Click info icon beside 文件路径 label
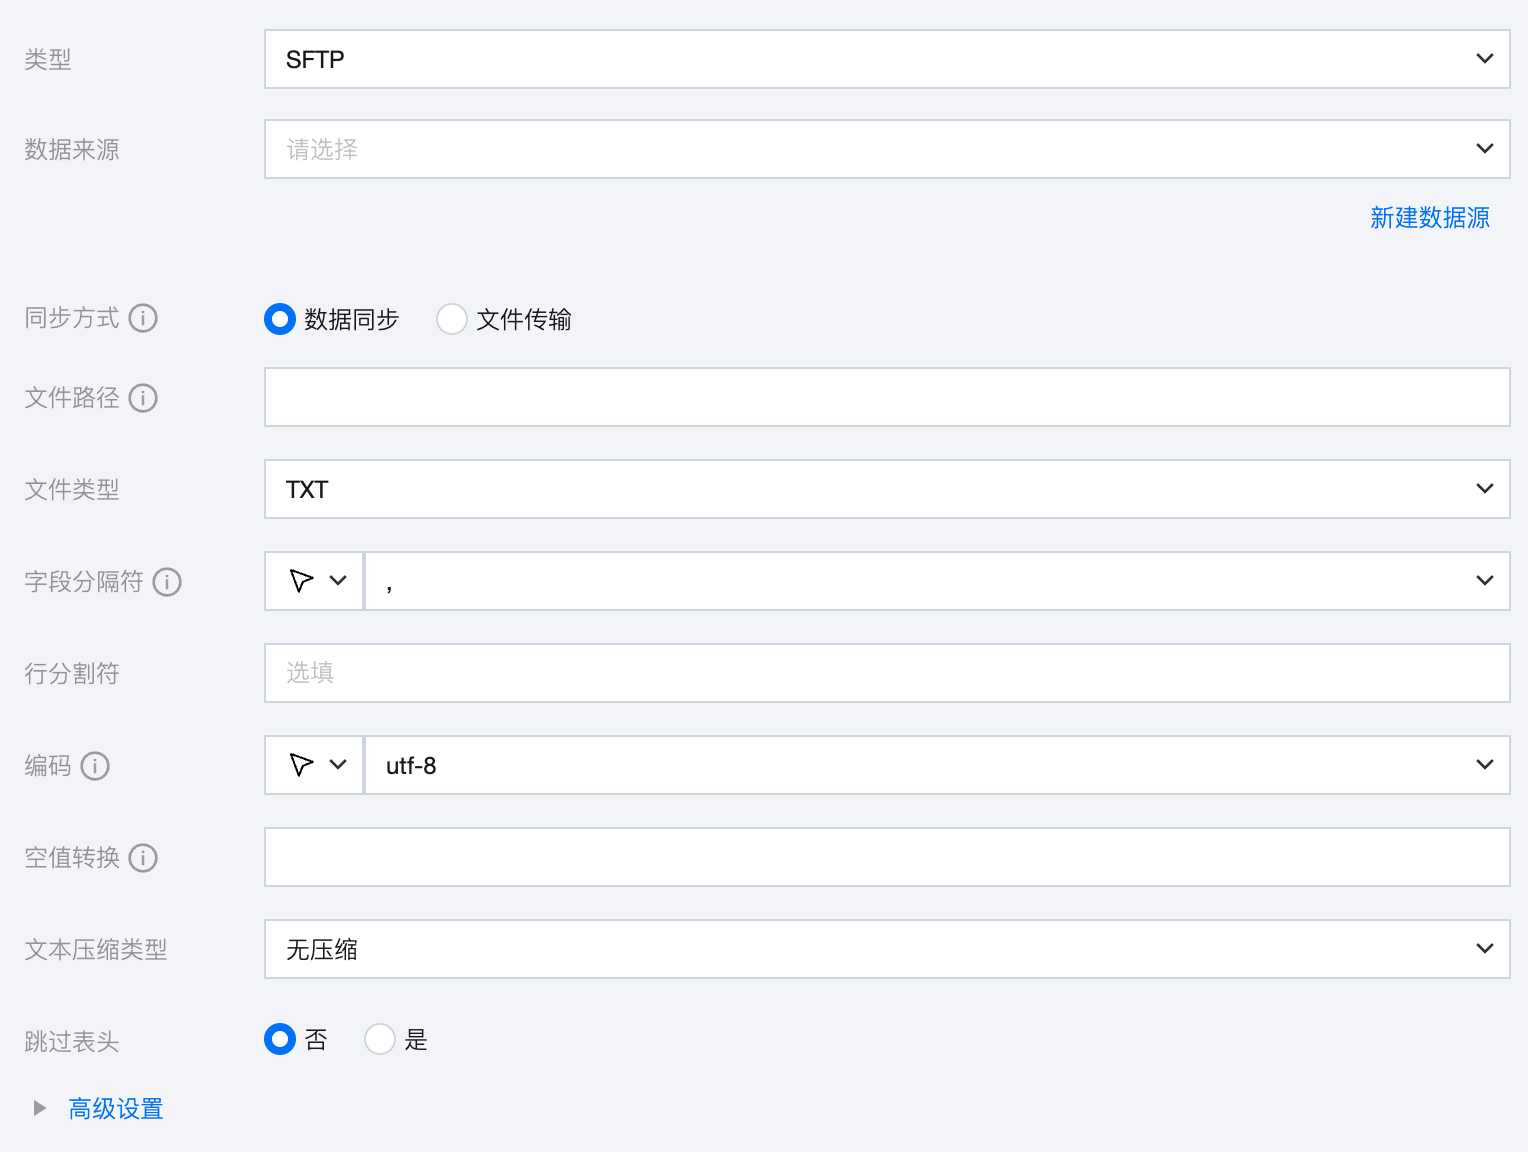This screenshot has width=1528, height=1152. point(143,398)
